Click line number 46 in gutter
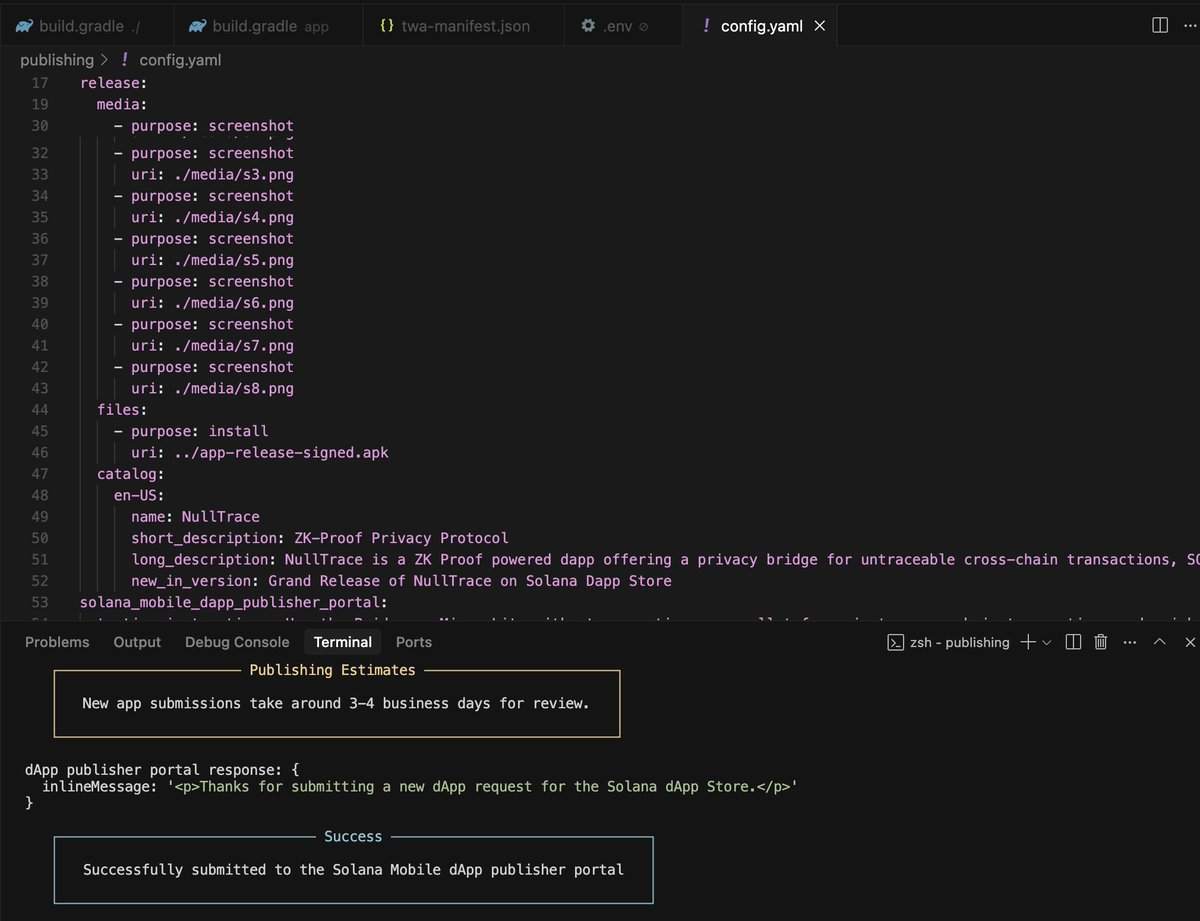This screenshot has width=1200, height=921. point(40,453)
